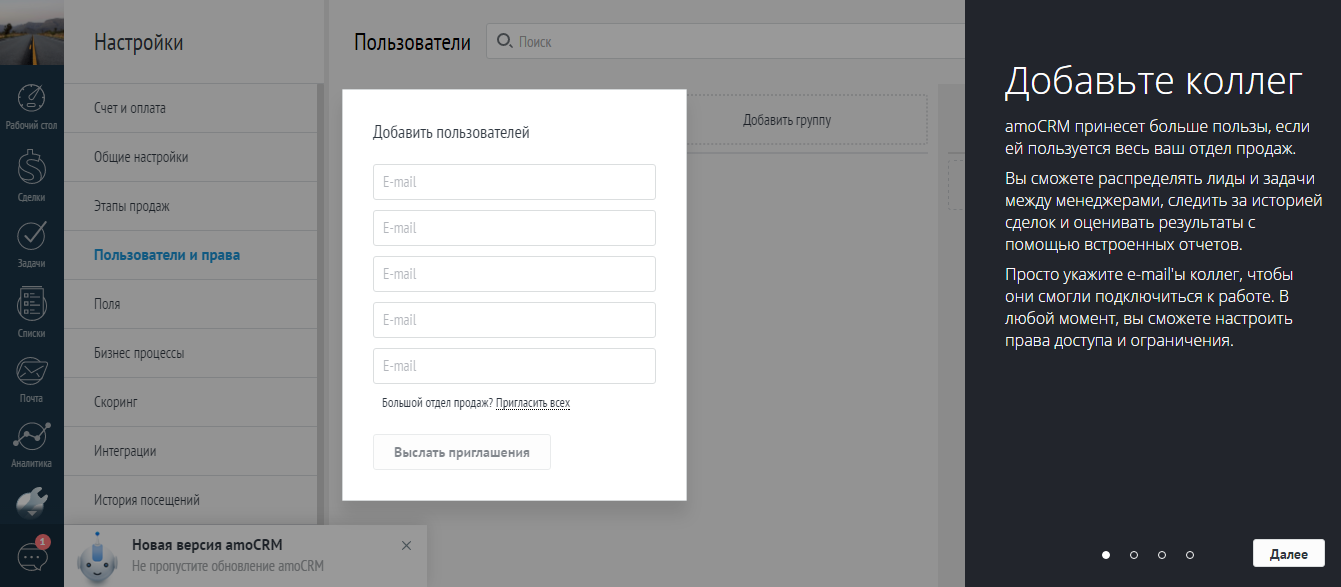
Task: Select the second onboarding slide dot
Action: coord(1133,552)
